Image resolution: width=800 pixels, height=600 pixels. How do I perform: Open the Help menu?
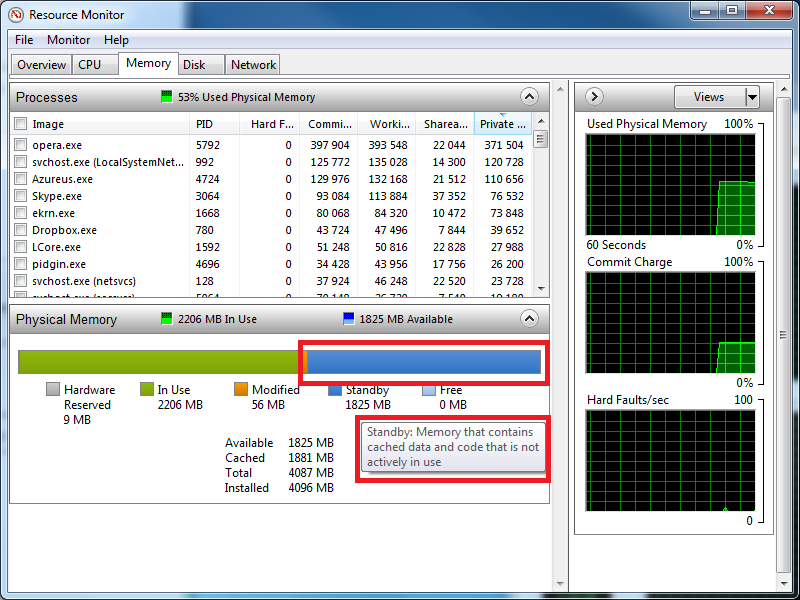(116, 40)
